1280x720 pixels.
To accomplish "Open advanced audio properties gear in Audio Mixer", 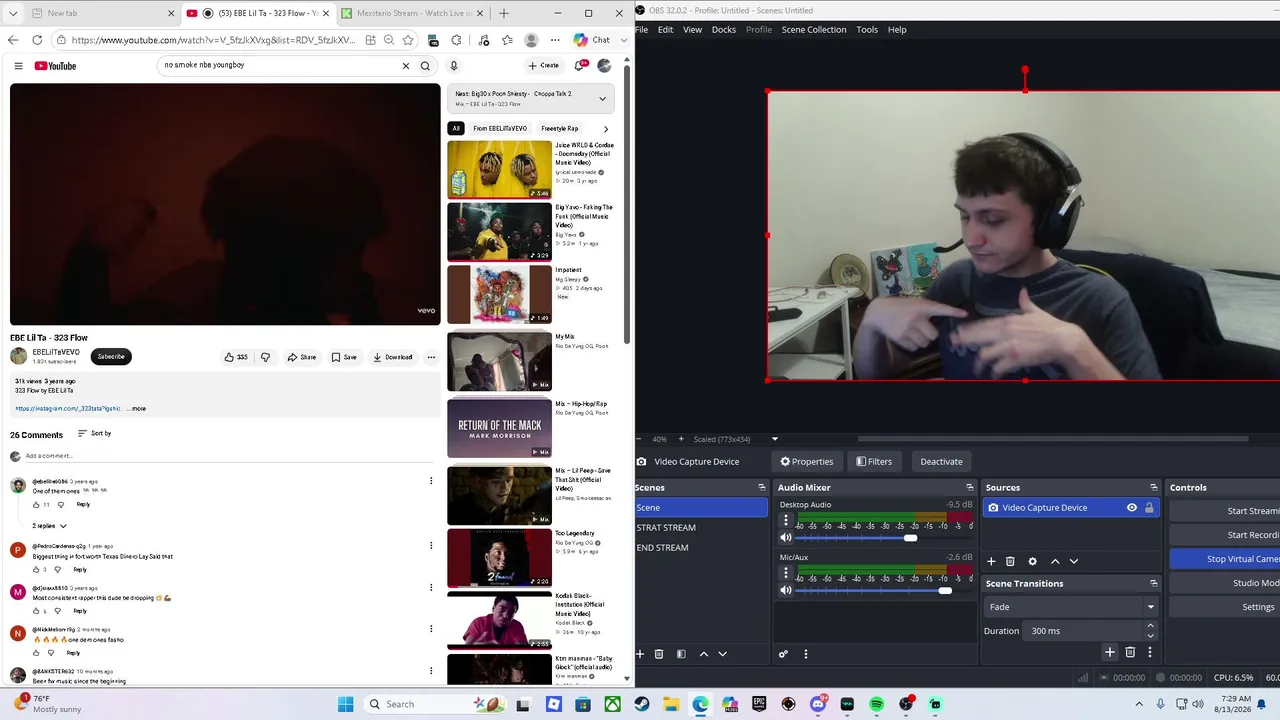I will [x=783, y=654].
